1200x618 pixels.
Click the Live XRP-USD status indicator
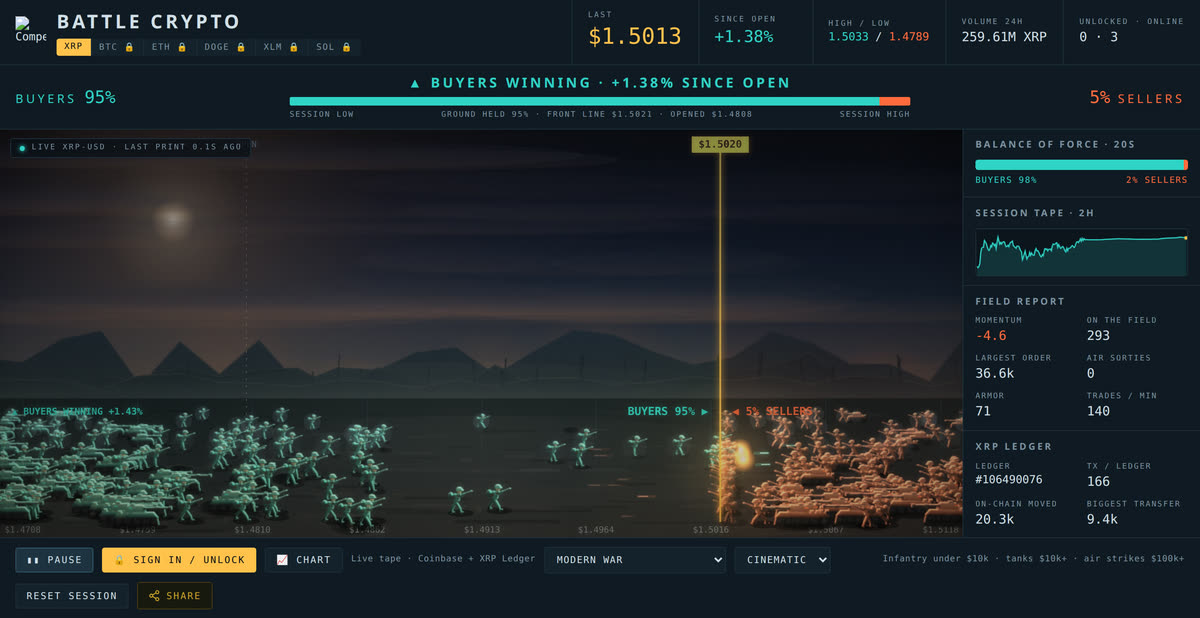tap(130, 147)
